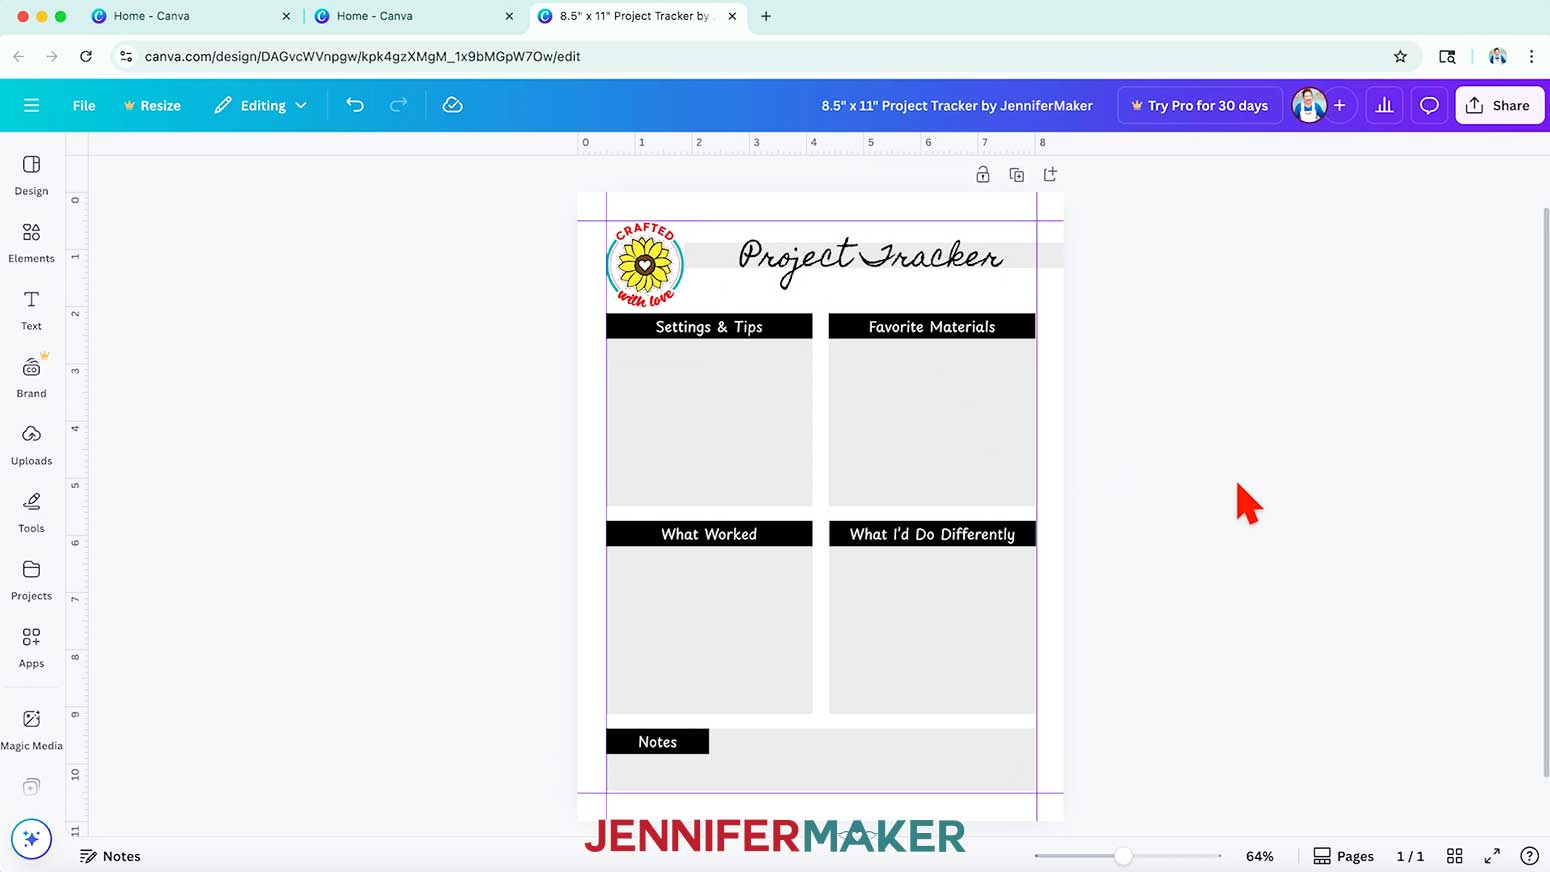View site information icon in address bar
1550x872 pixels.
[126, 57]
